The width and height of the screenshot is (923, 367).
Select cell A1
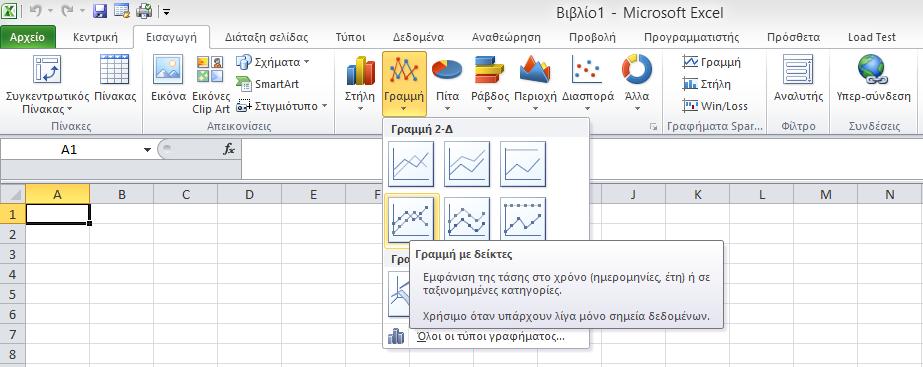click(58, 214)
